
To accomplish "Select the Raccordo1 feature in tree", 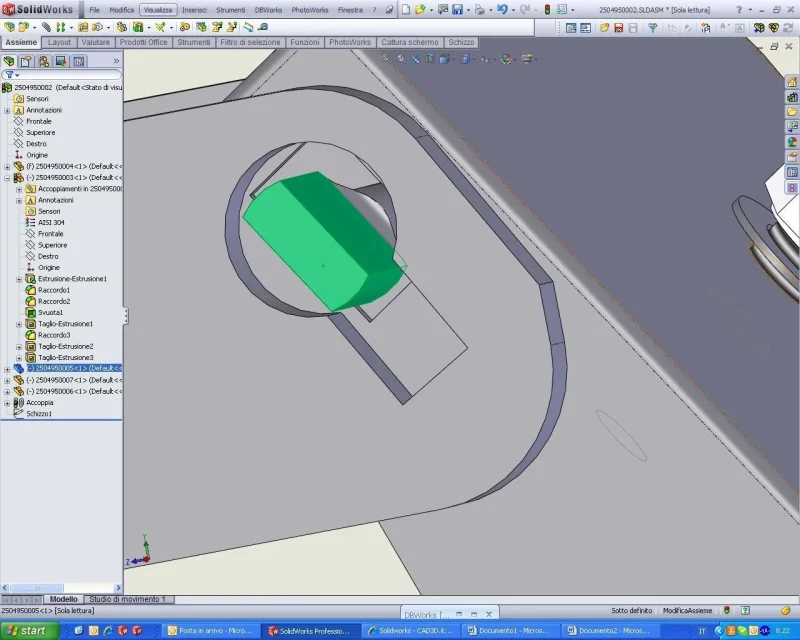I will tap(54, 290).
